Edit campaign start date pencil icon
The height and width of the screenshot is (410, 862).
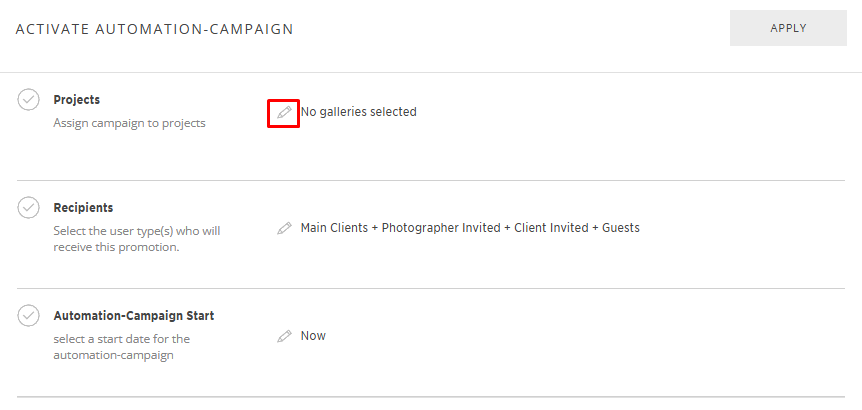(285, 336)
